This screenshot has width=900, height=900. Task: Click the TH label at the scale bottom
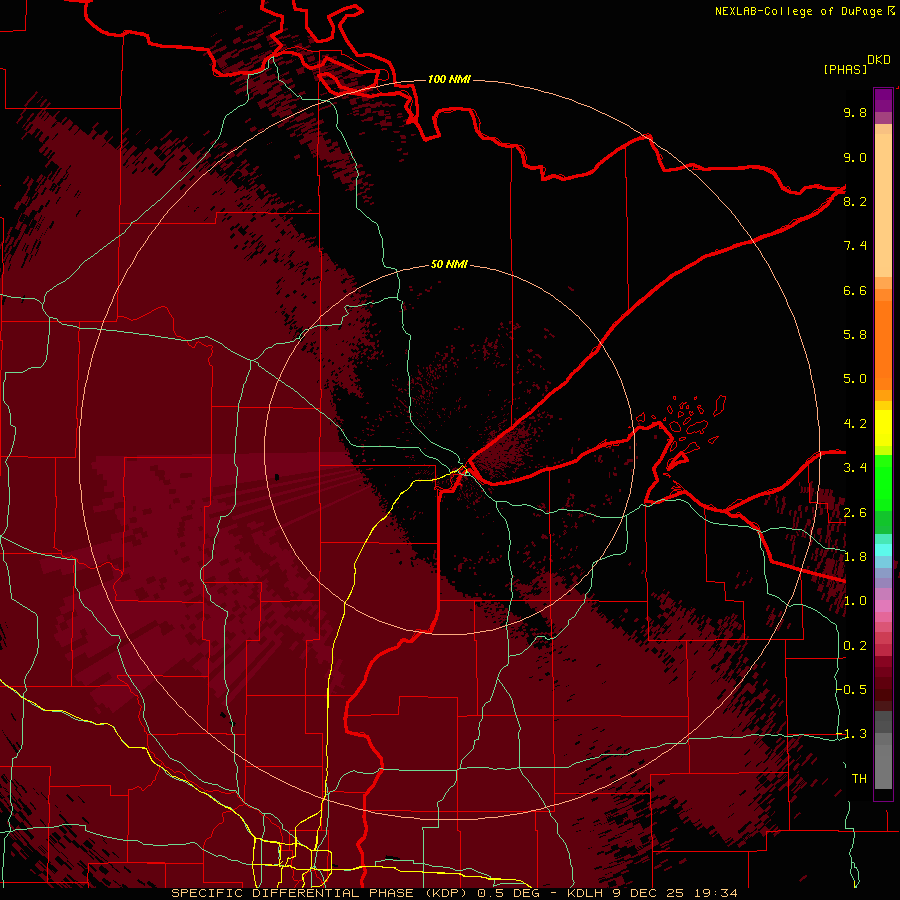coord(859,778)
